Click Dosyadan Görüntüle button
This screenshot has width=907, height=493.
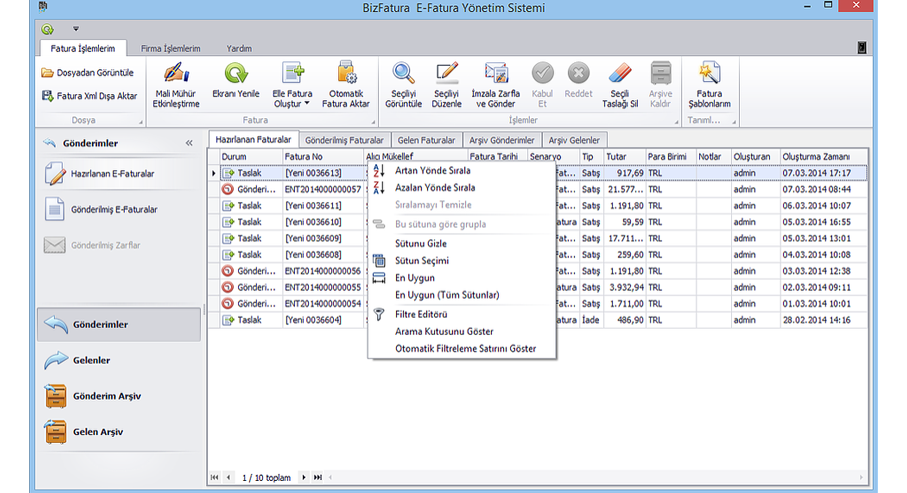click(88, 73)
